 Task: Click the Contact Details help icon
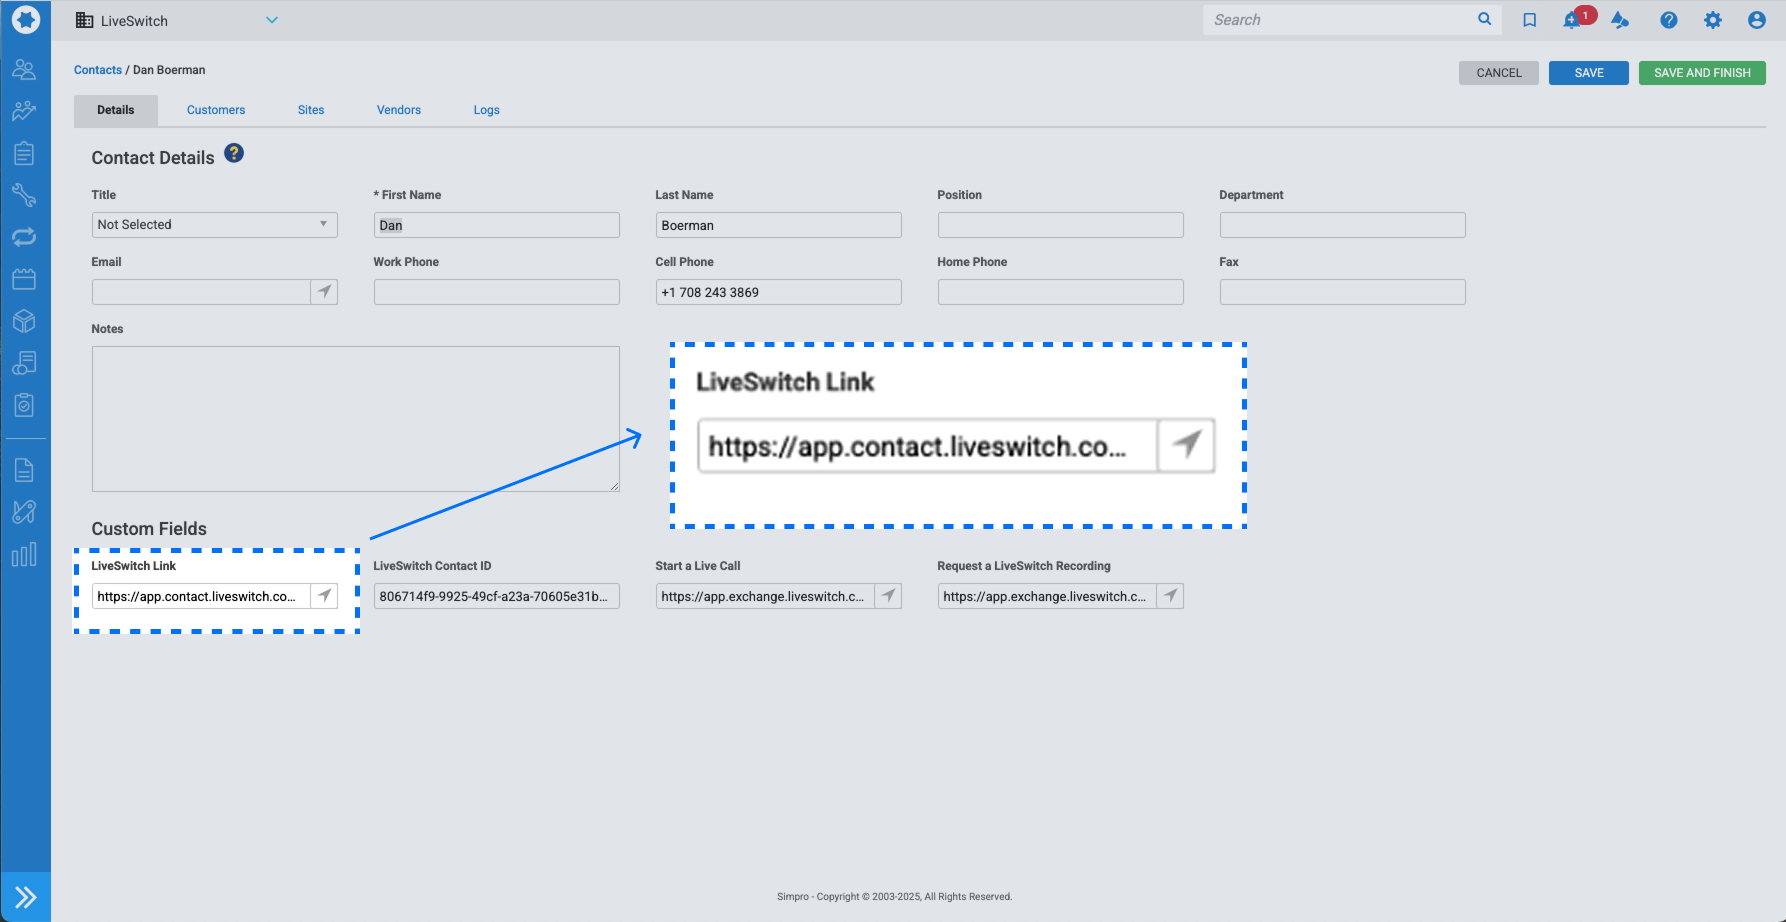coord(234,154)
